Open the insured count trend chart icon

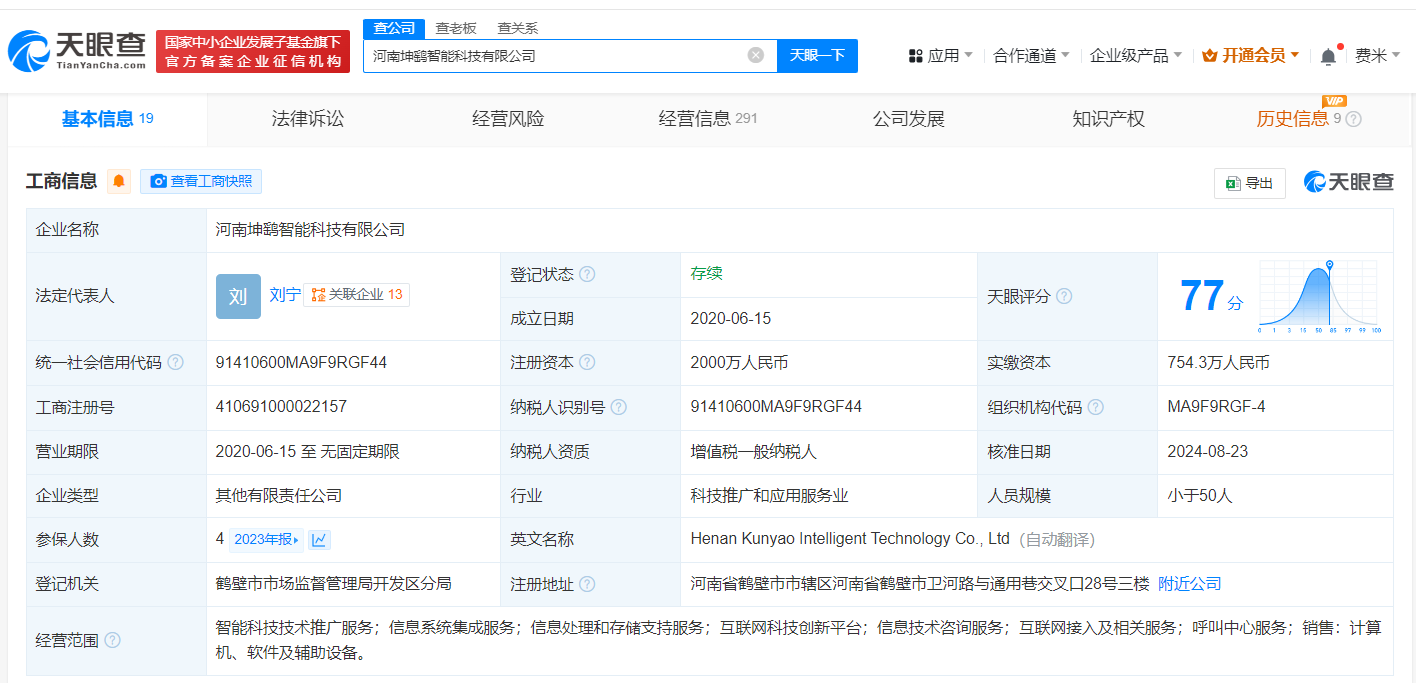pyautogui.click(x=319, y=540)
